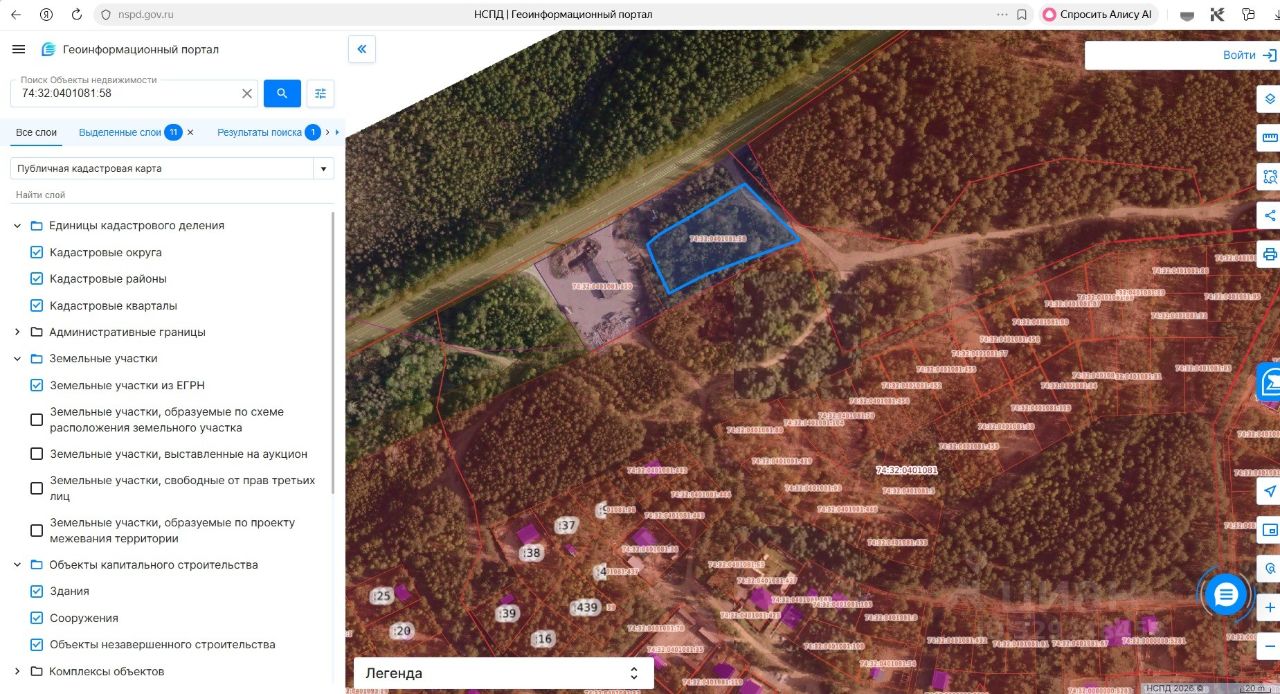Image resolution: width=1280 pixels, height=694 pixels.
Task: Activate the area selection search tool
Action: [1269, 176]
